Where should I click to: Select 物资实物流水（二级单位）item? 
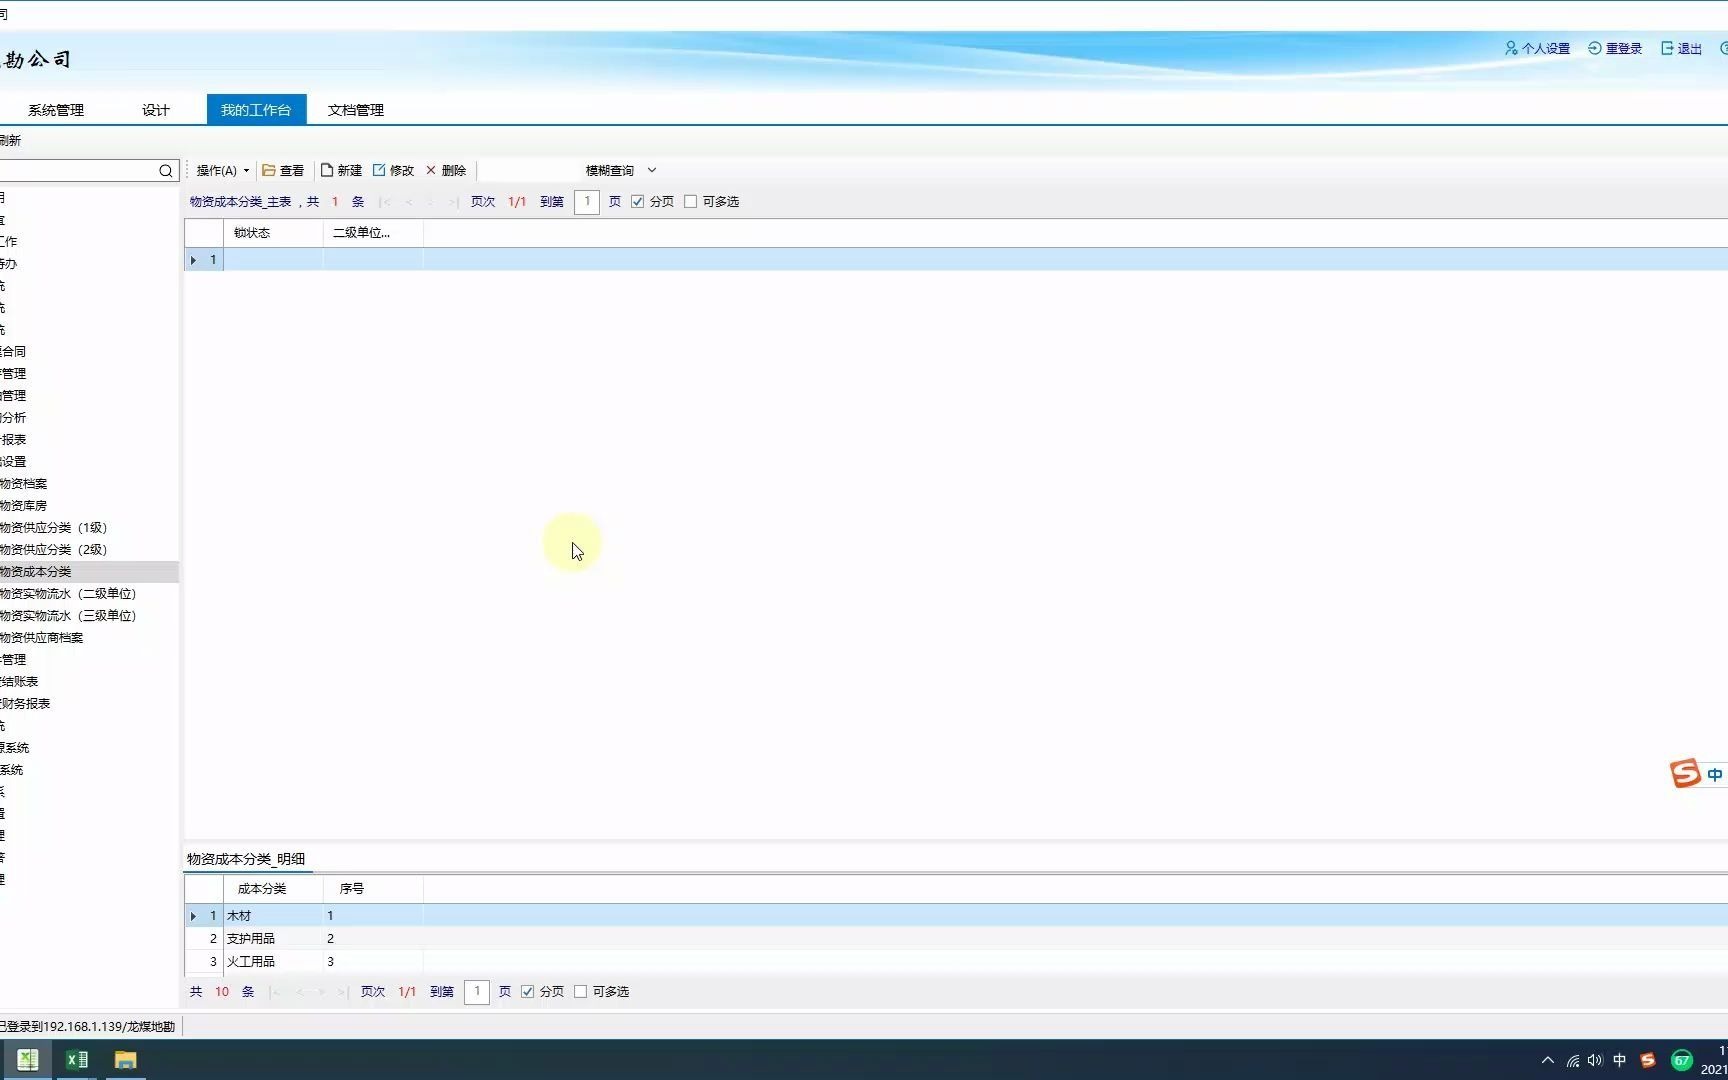point(68,594)
